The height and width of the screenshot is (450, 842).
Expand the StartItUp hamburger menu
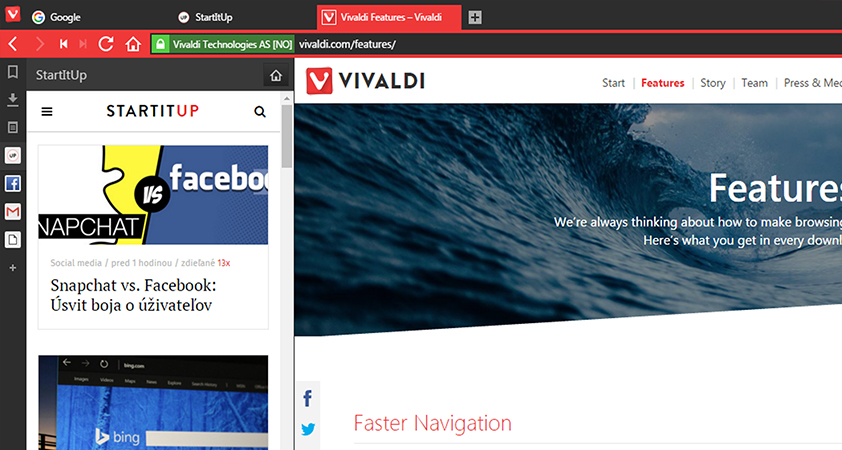click(x=47, y=112)
